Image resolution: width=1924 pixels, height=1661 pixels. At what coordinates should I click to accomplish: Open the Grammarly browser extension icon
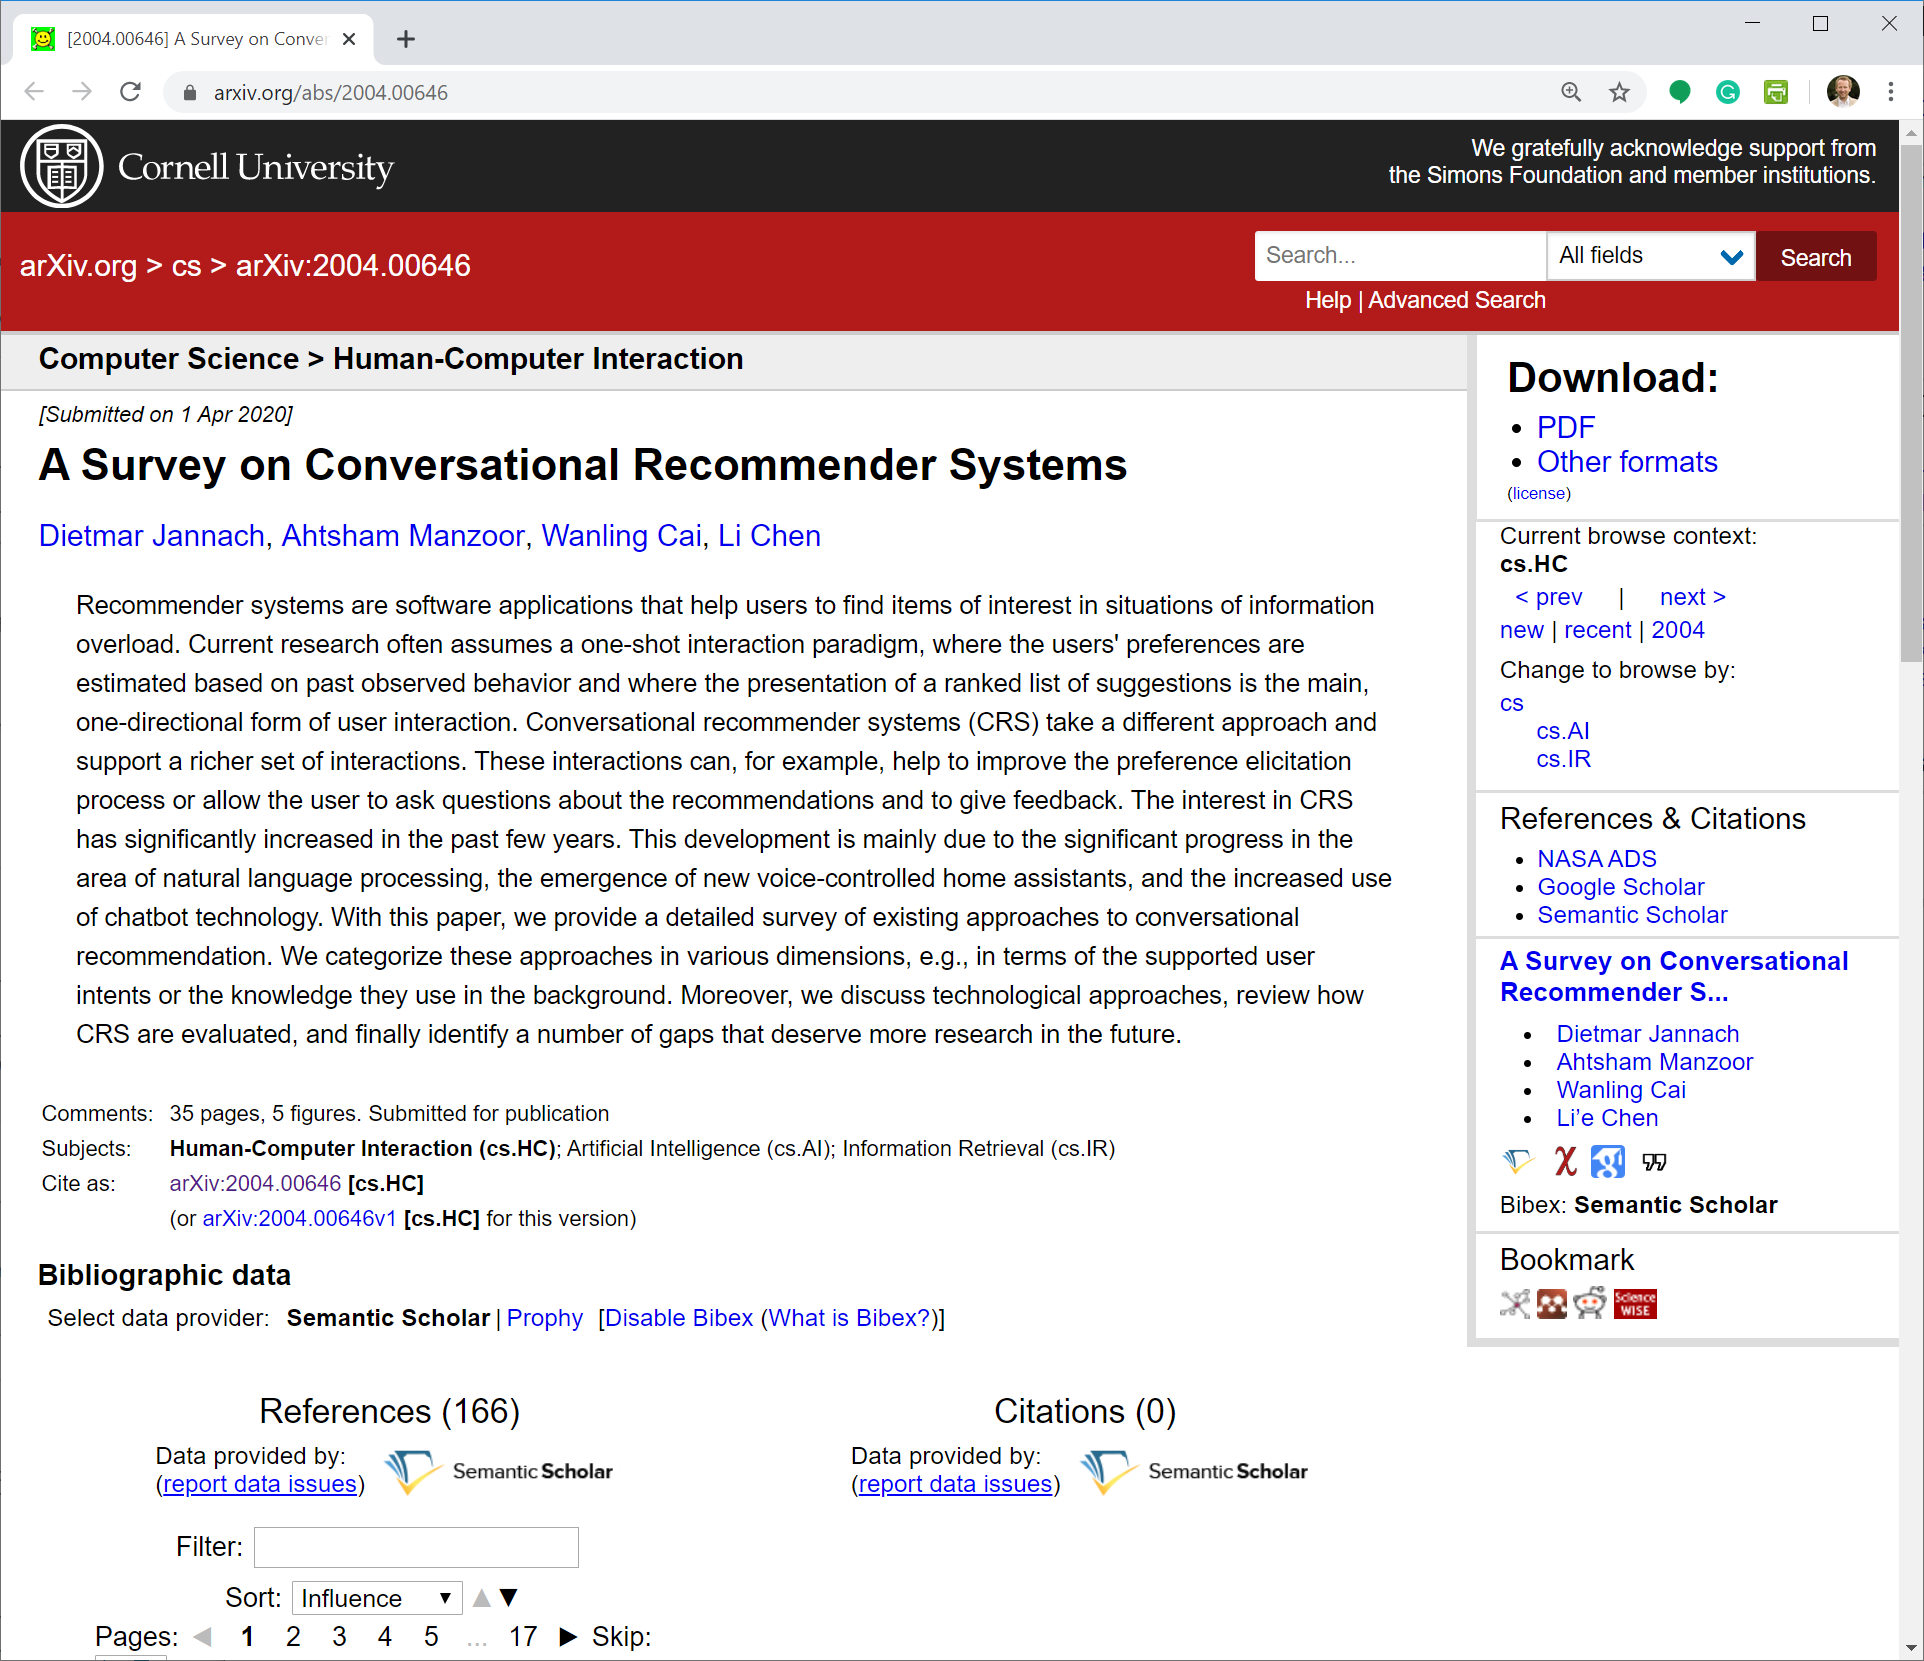(1727, 92)
